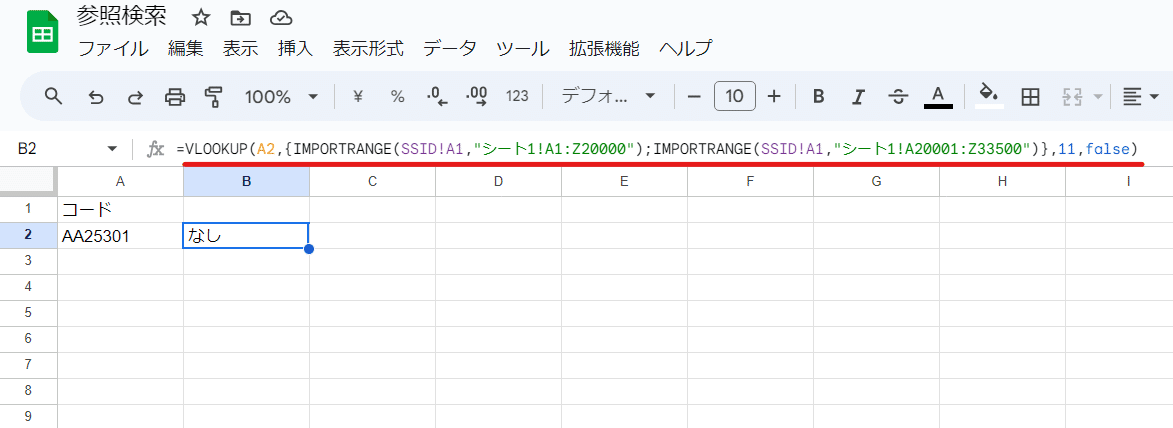Select the paint format roller icon
Screen dimensions: 1173x428
(x=214, y=96)
